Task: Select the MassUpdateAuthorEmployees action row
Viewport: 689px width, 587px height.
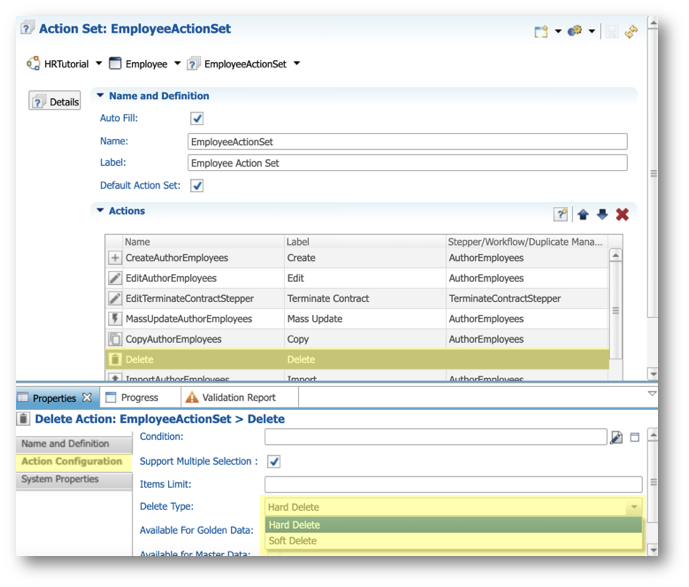Action: click(357, 319)
